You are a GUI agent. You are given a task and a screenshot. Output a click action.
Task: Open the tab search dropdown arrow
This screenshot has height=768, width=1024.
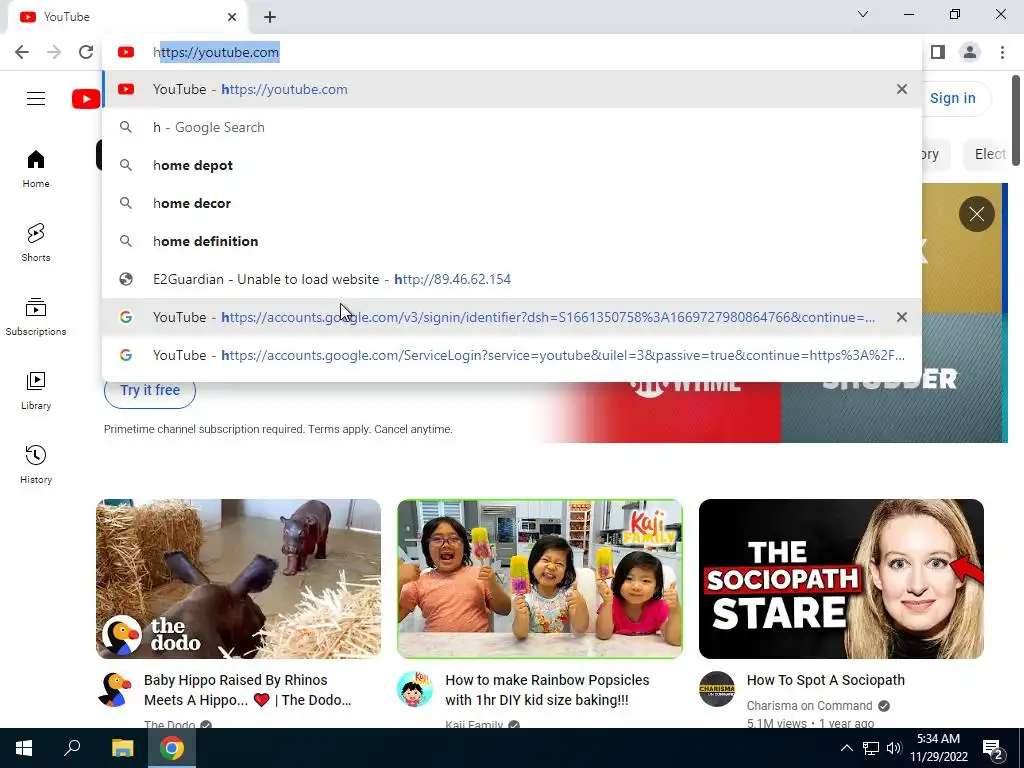point(863,14)
